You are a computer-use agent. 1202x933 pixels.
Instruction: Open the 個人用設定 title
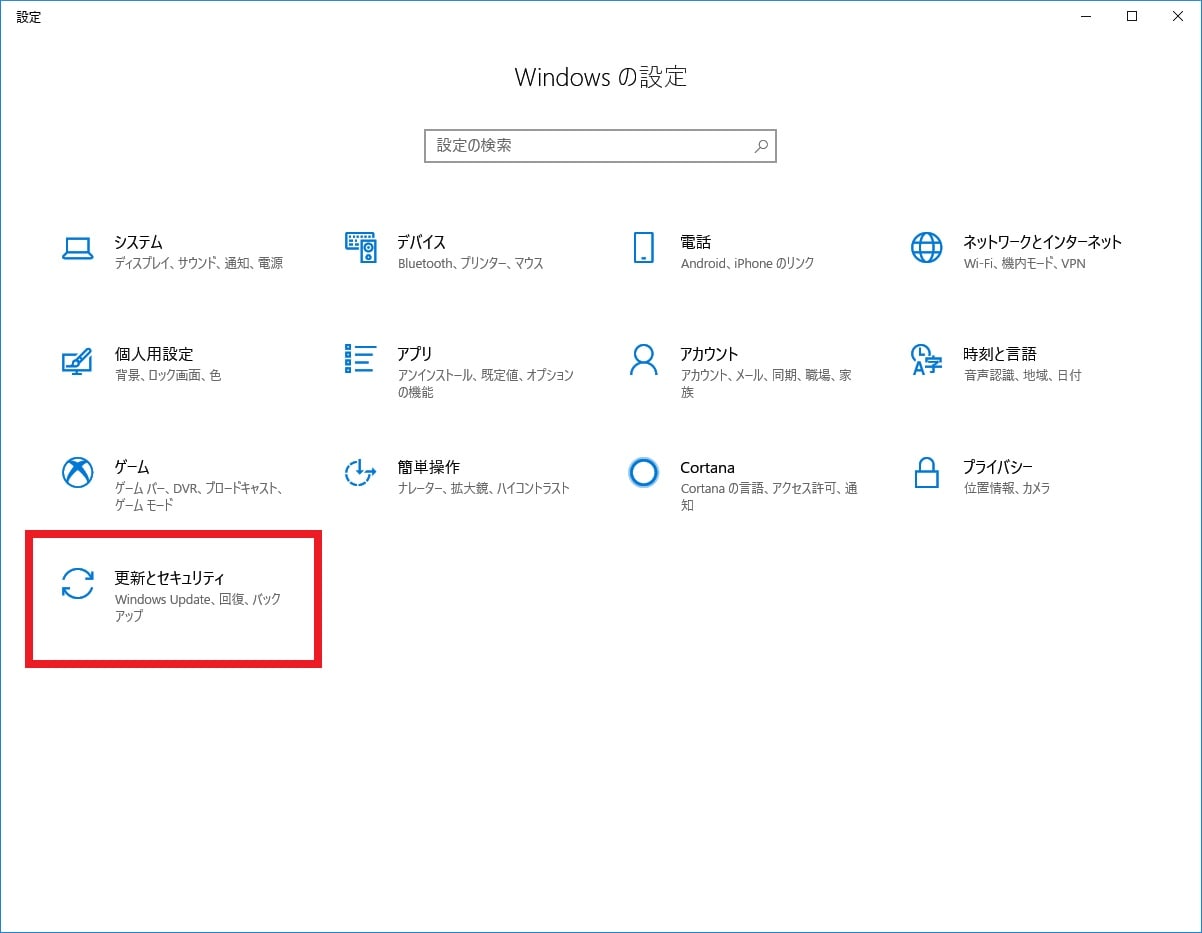(153, 354)
